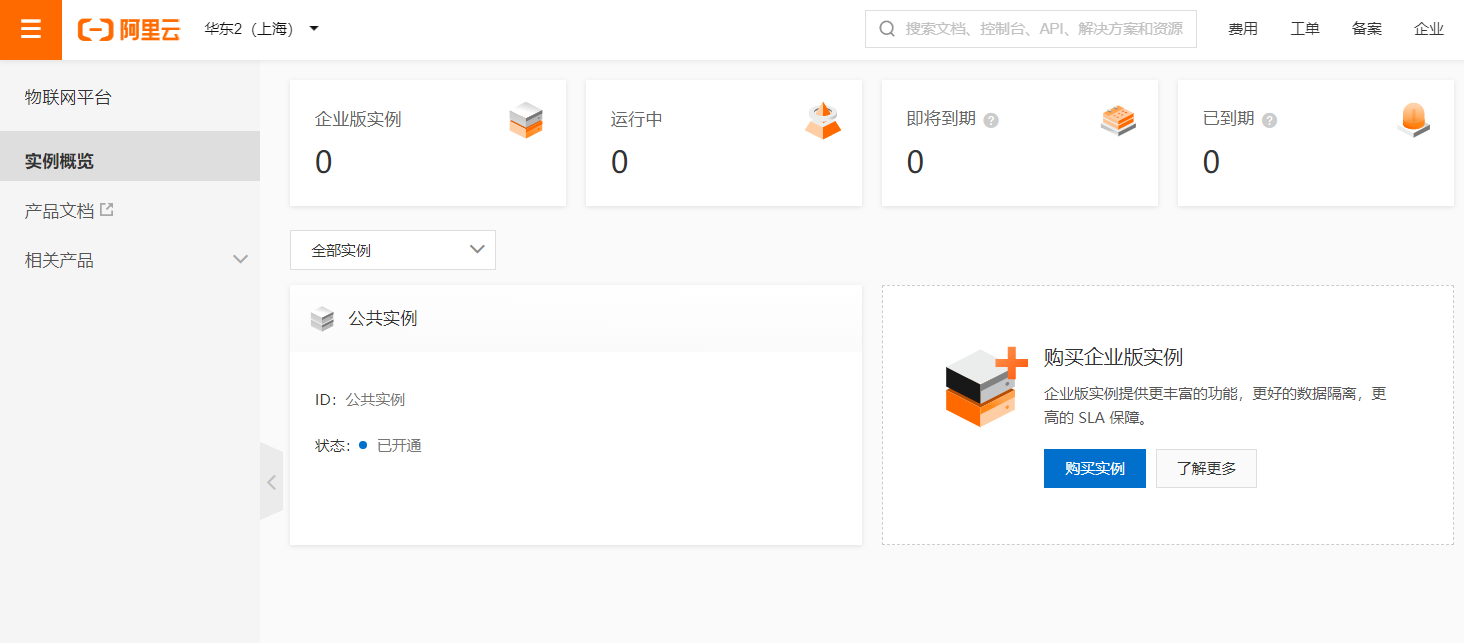Click the 相关产品 chevron arrow
This screenshot has width=1464, height=643.
(240, 260)
